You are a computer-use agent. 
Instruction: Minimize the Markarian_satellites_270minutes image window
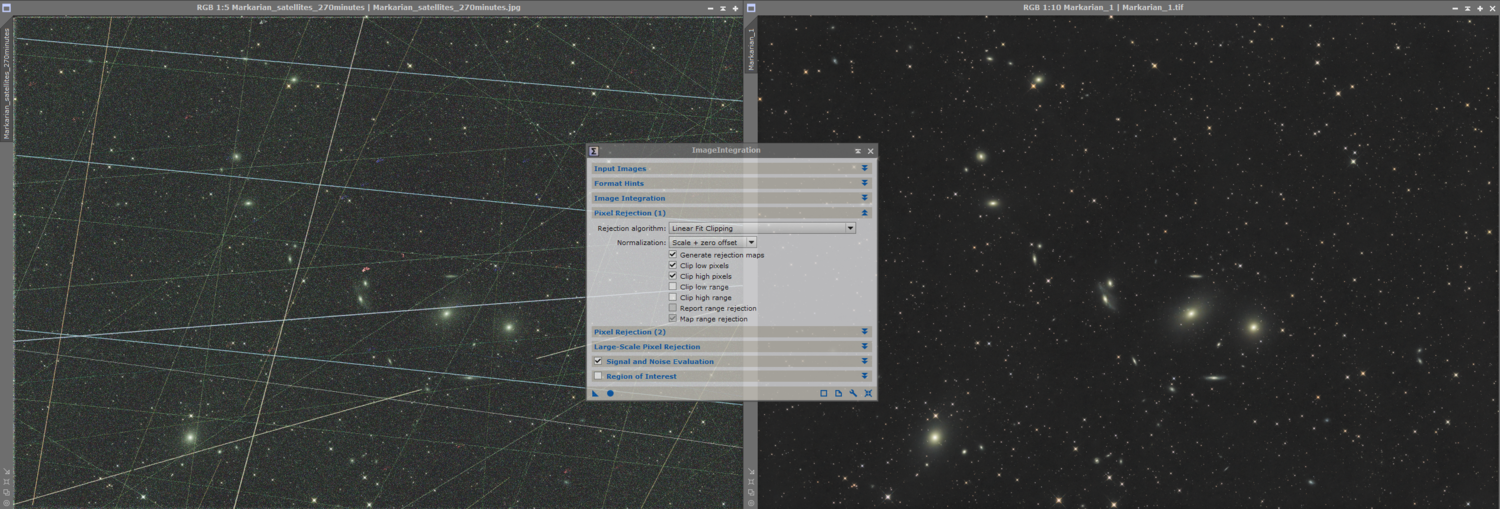[710, 8]
